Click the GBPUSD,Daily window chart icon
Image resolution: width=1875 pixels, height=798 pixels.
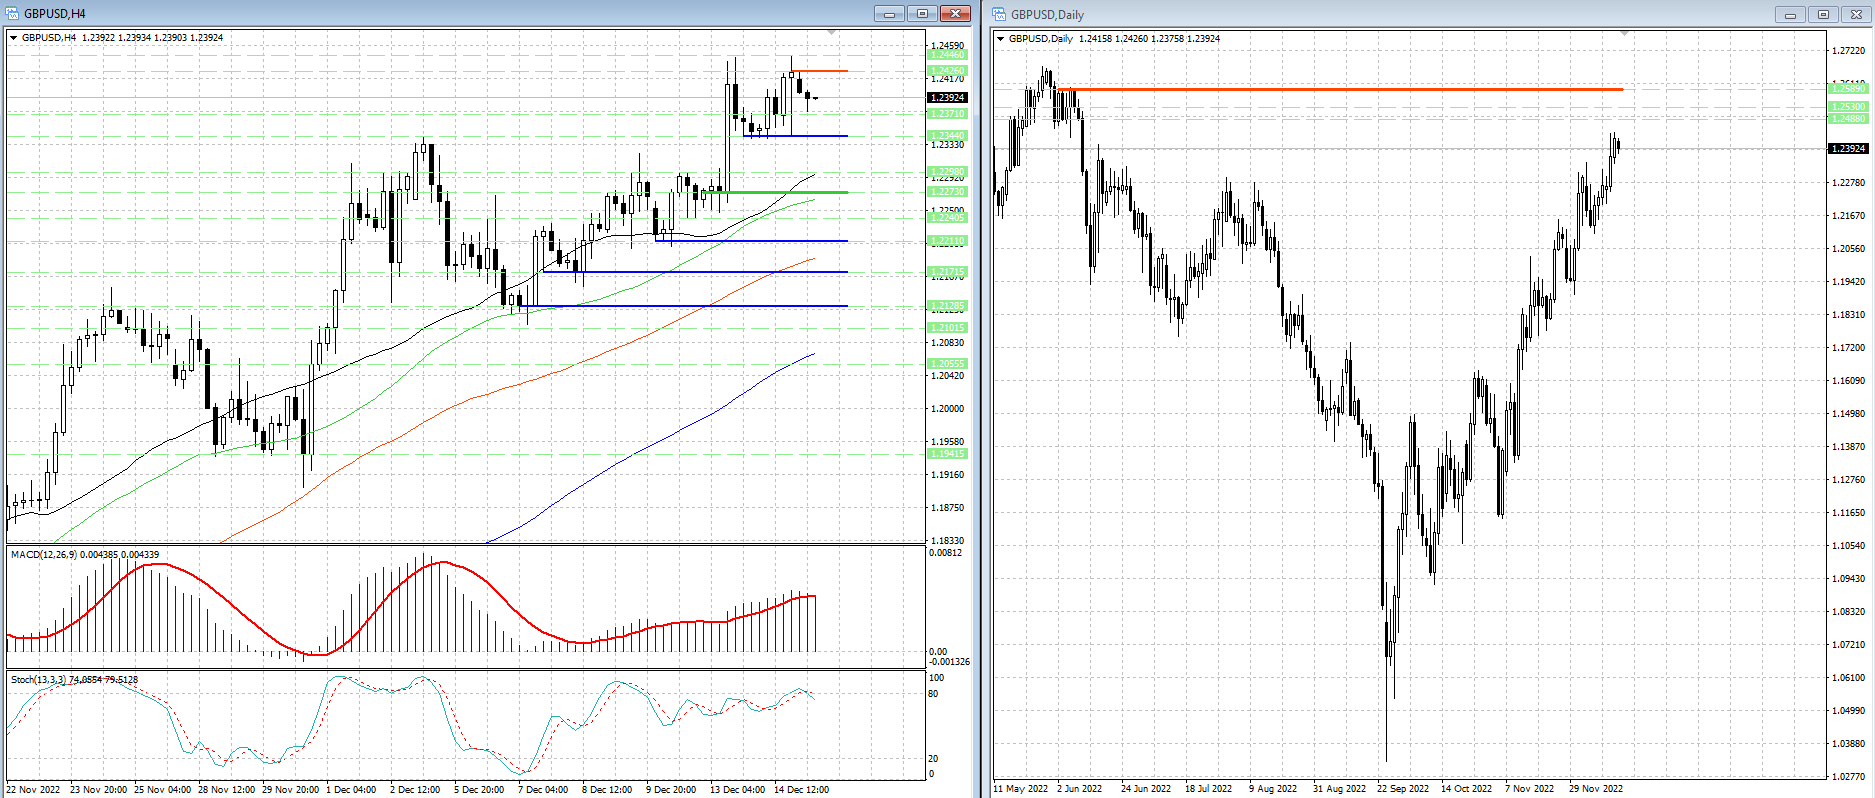click(999, 14)
